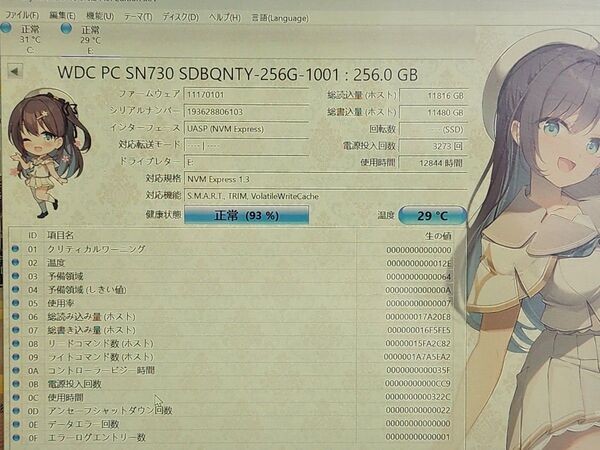Click the 29 °C temperature button
The width and height of the screenshot is (600, 450).
coord(432,216)
